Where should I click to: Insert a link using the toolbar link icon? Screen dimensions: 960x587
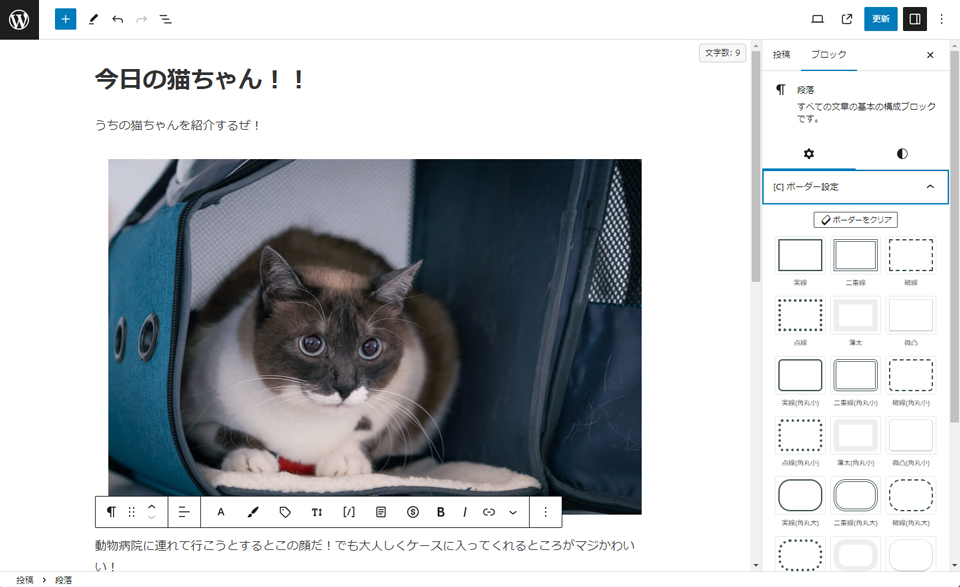pyautogui.click(x=489, y=511)
